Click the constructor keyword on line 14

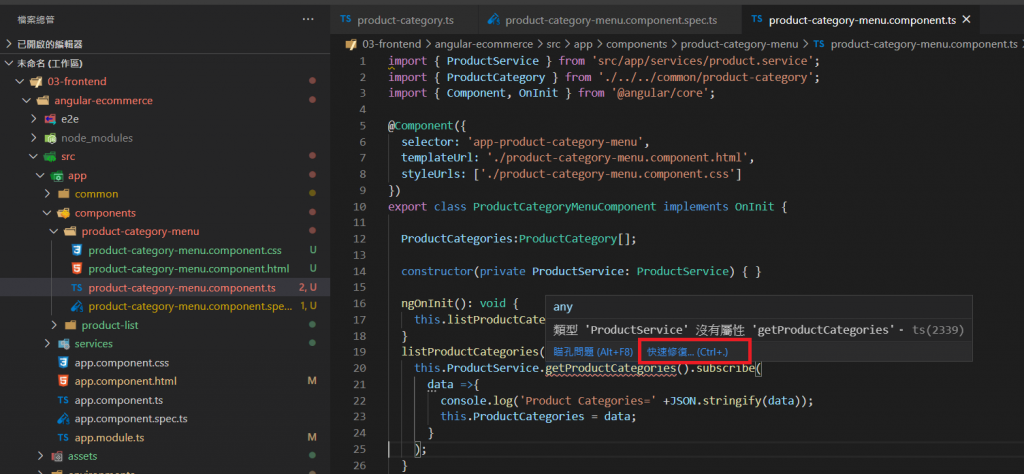[437, 271]
